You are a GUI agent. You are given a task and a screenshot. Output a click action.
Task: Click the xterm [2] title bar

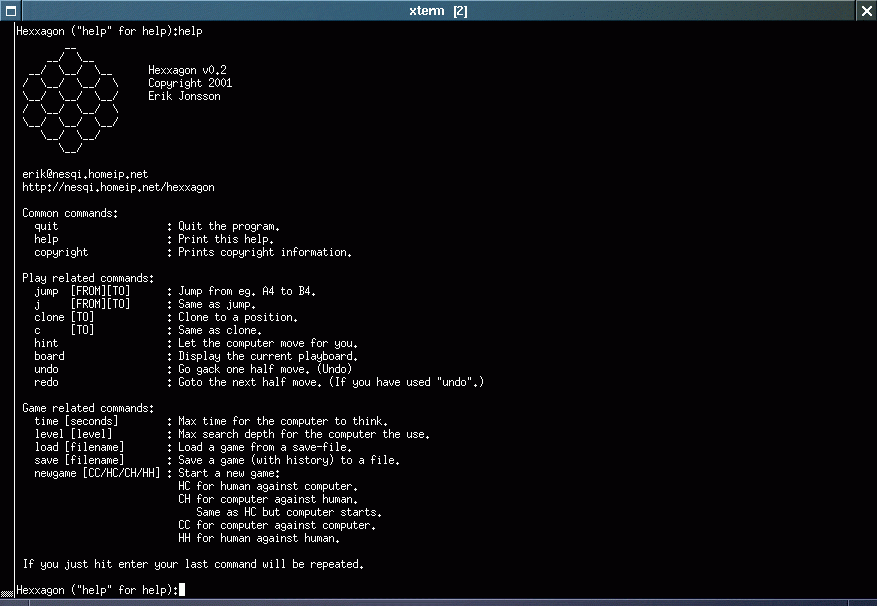pyautogui.click(x=438, y=11)
